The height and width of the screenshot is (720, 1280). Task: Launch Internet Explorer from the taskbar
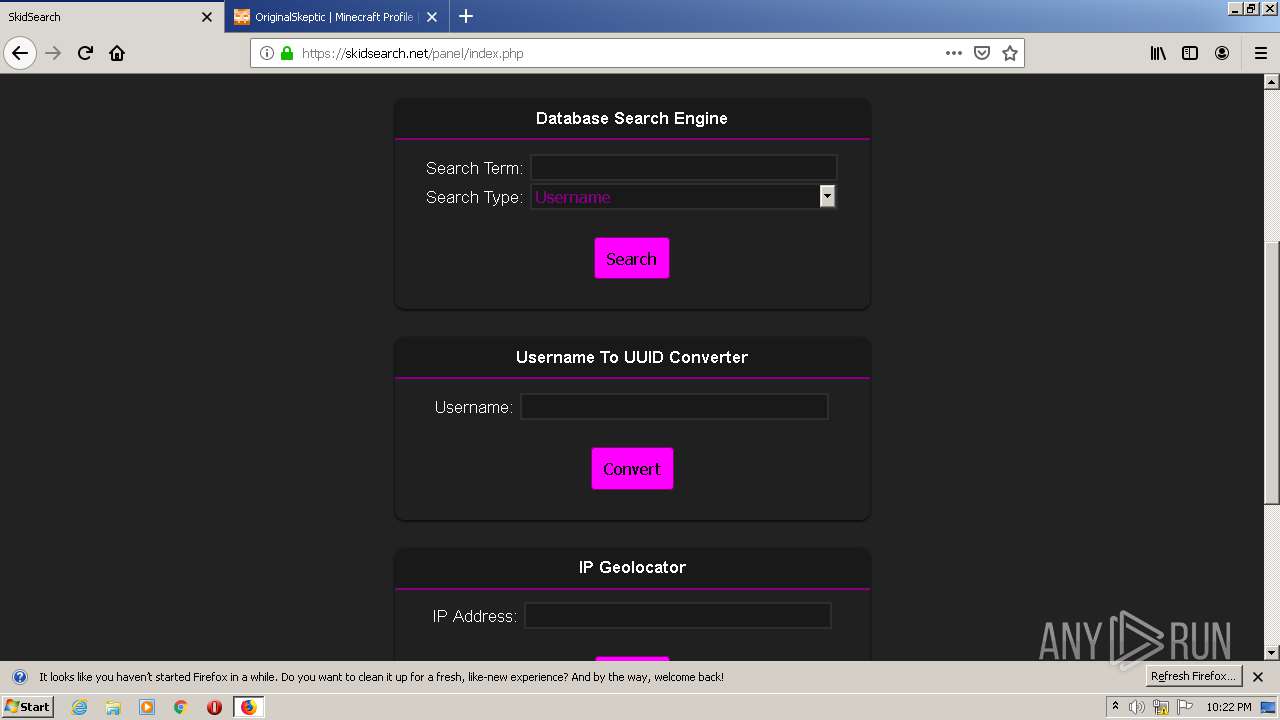[x=79, y=707]
